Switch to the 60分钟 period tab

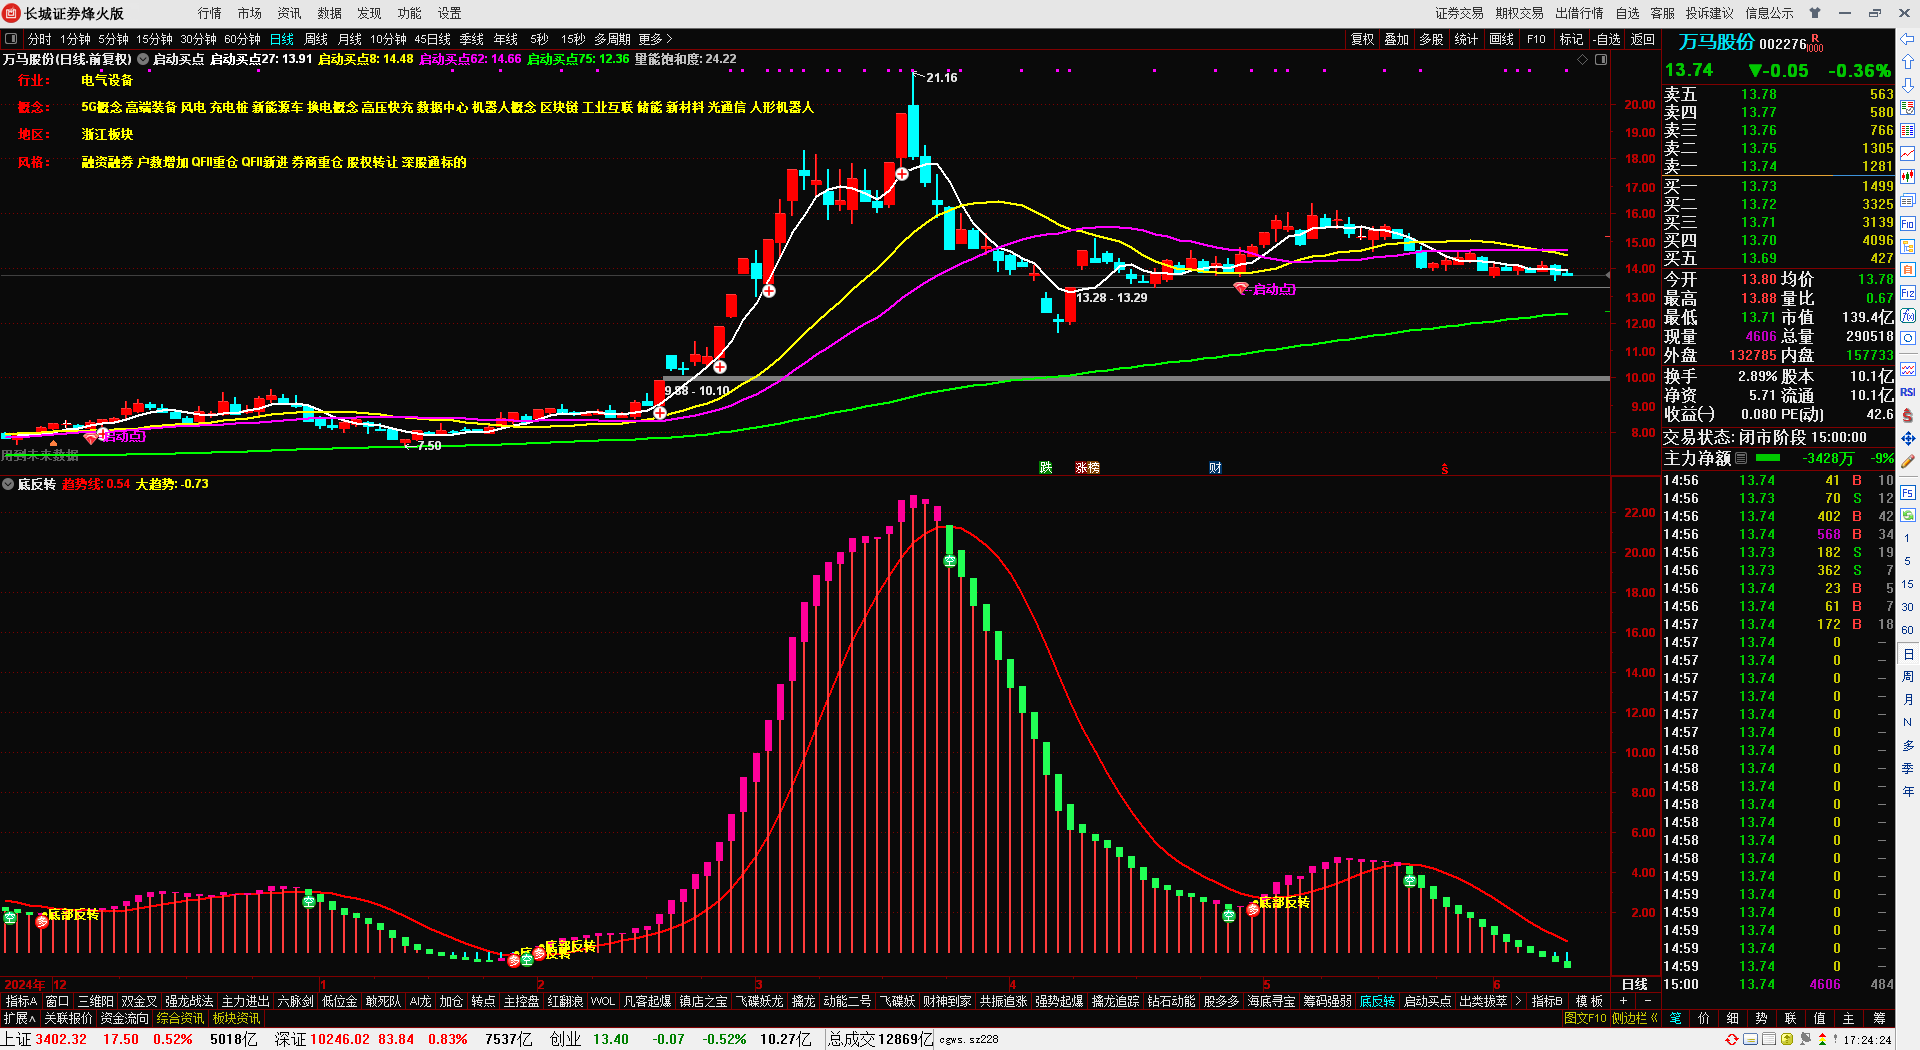click(242, 39)
